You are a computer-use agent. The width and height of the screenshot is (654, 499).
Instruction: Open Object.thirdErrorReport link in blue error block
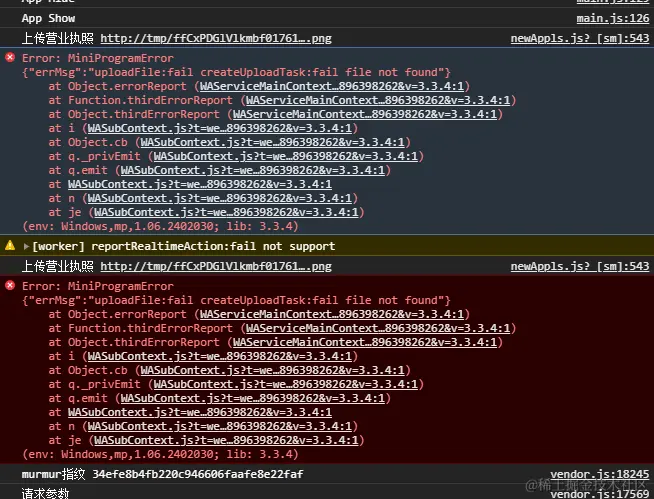365,114
